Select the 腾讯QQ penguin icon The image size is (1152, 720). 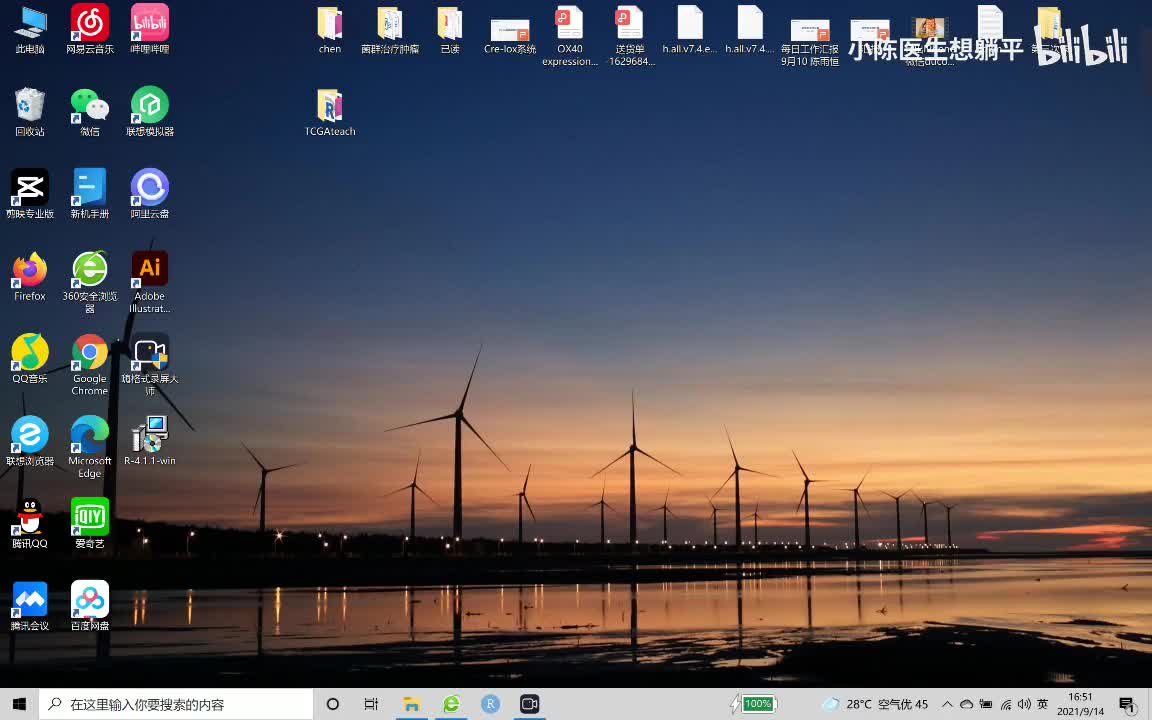point(30,518)
